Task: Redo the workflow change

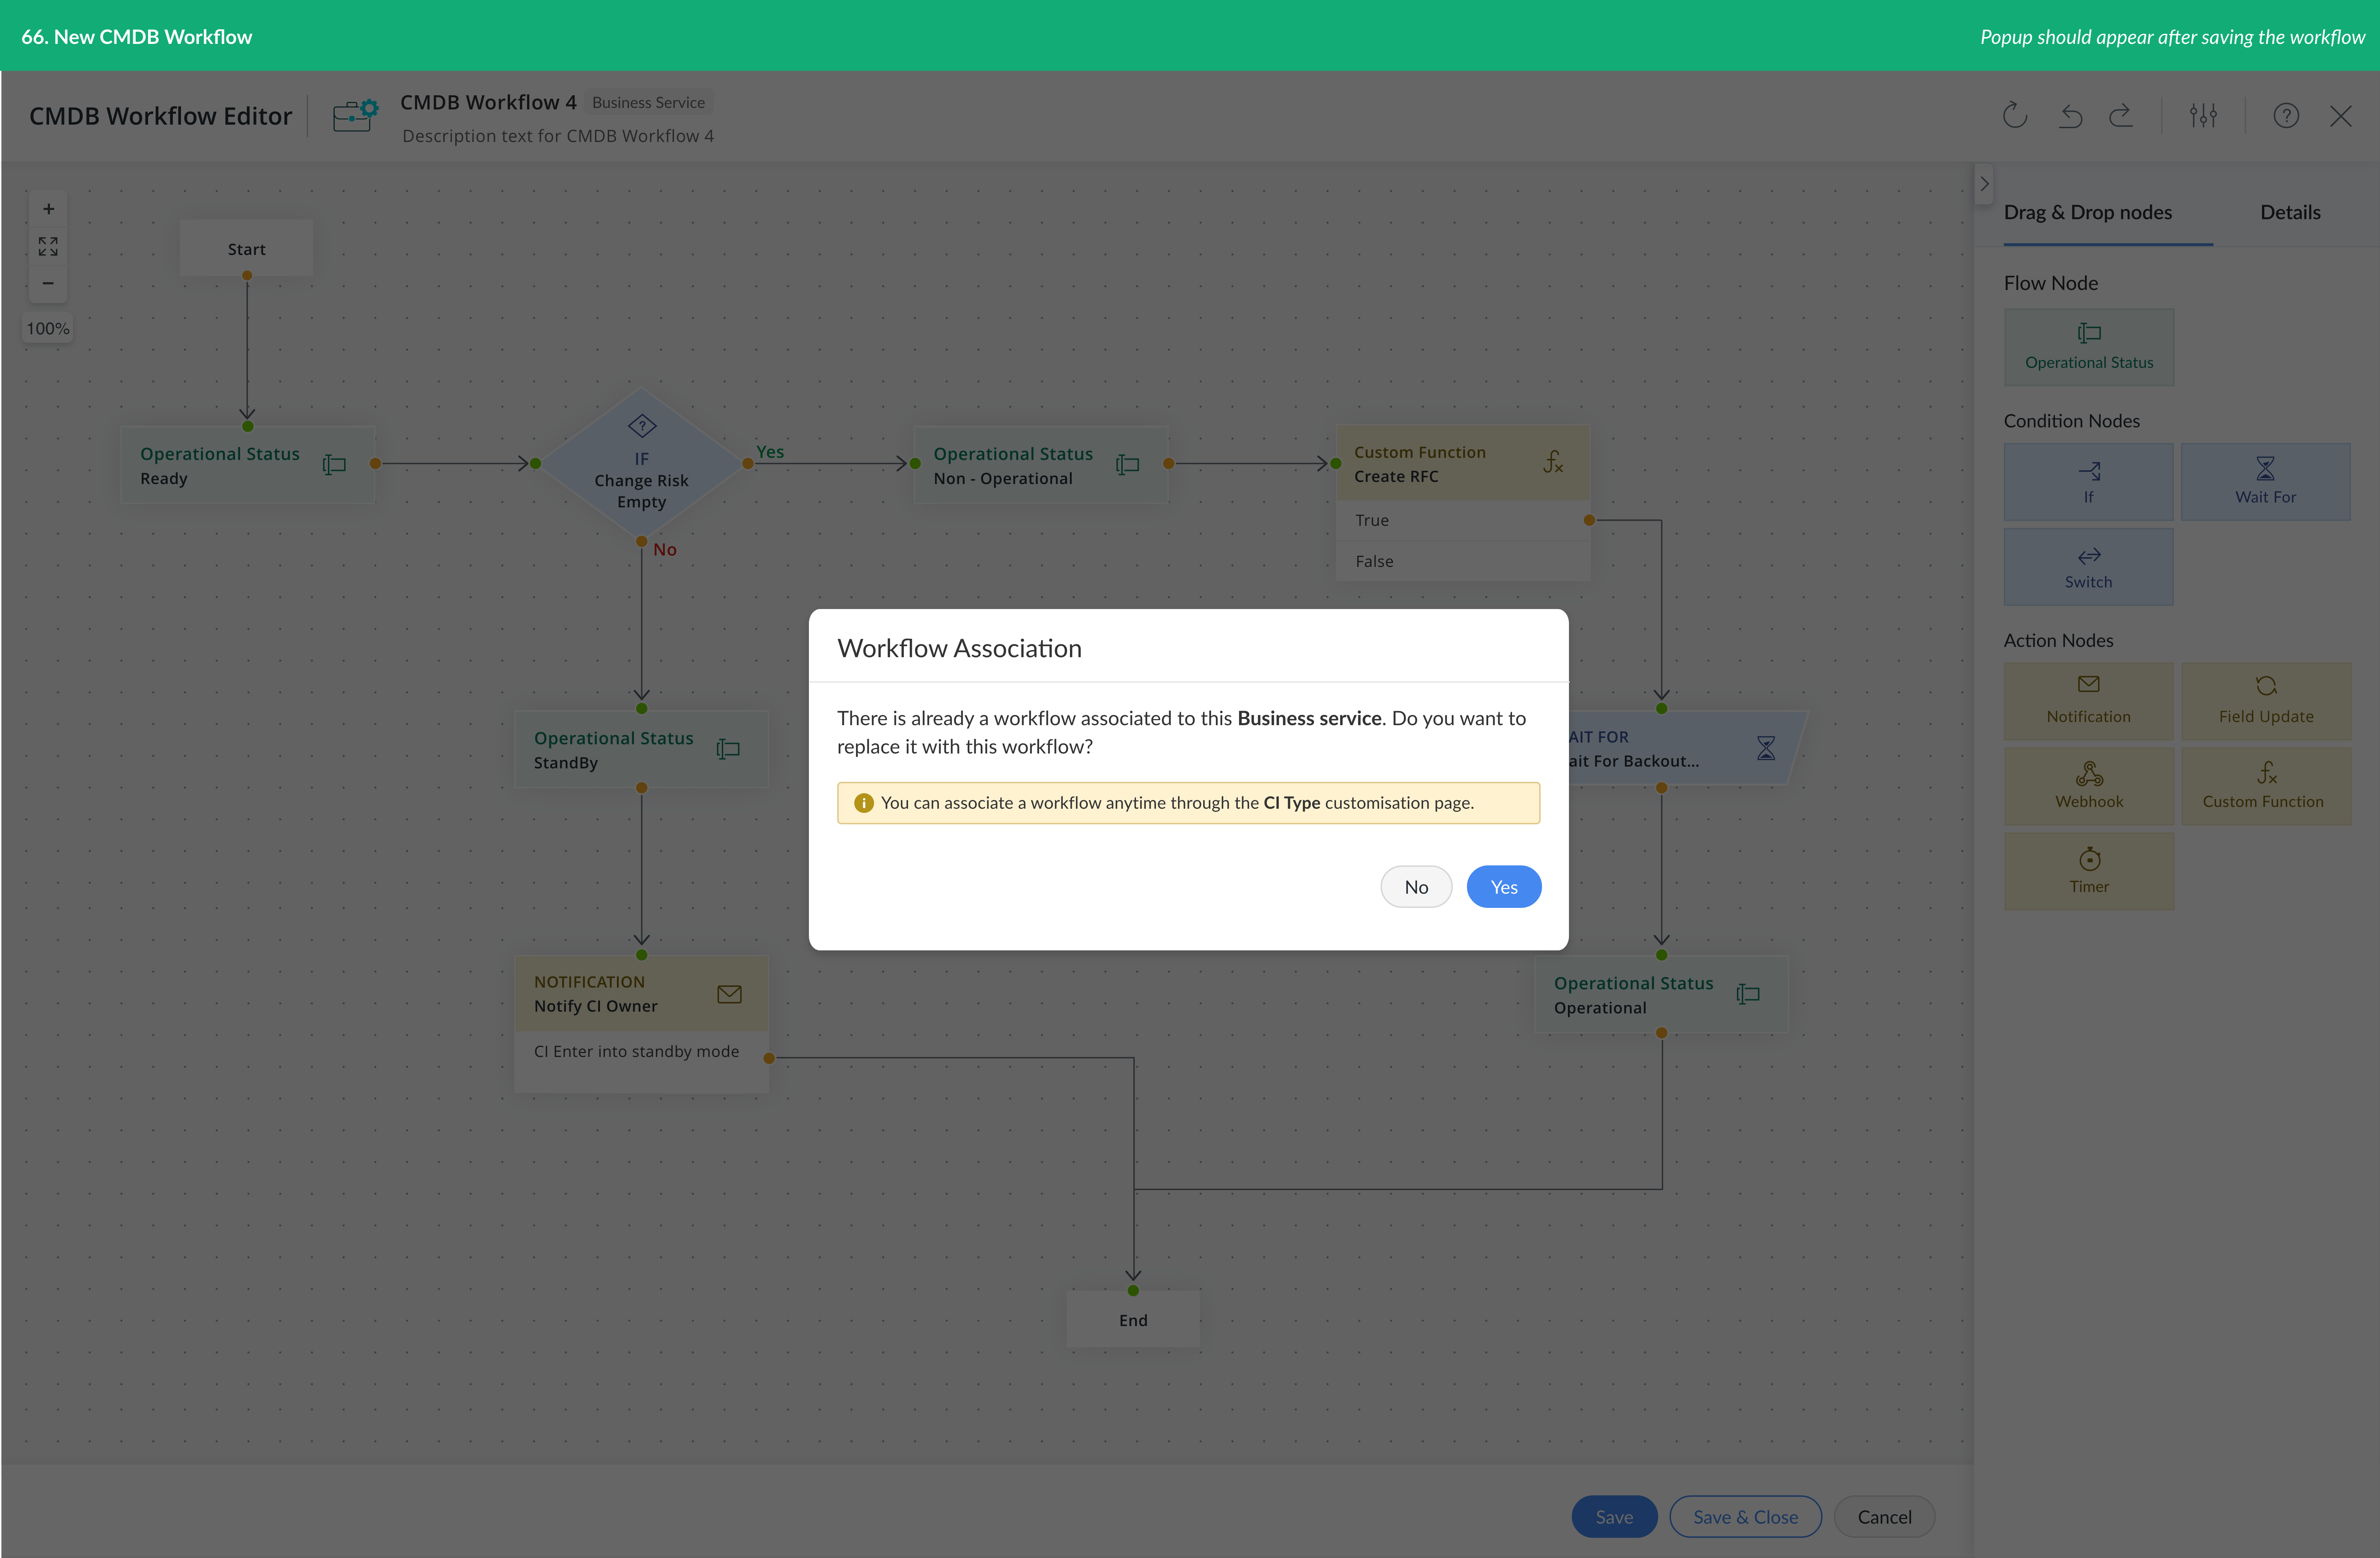Action: 2121,116
